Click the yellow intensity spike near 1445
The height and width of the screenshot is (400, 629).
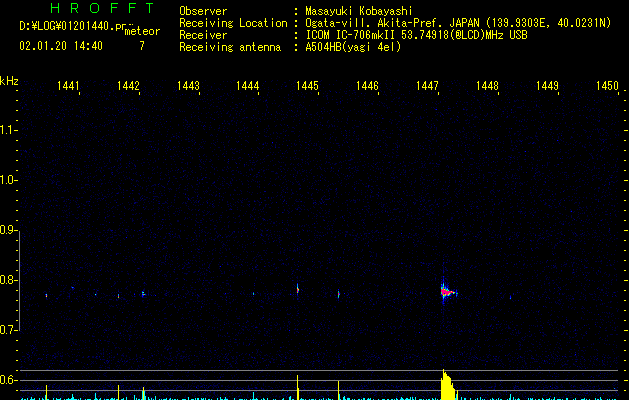point(298,387)
